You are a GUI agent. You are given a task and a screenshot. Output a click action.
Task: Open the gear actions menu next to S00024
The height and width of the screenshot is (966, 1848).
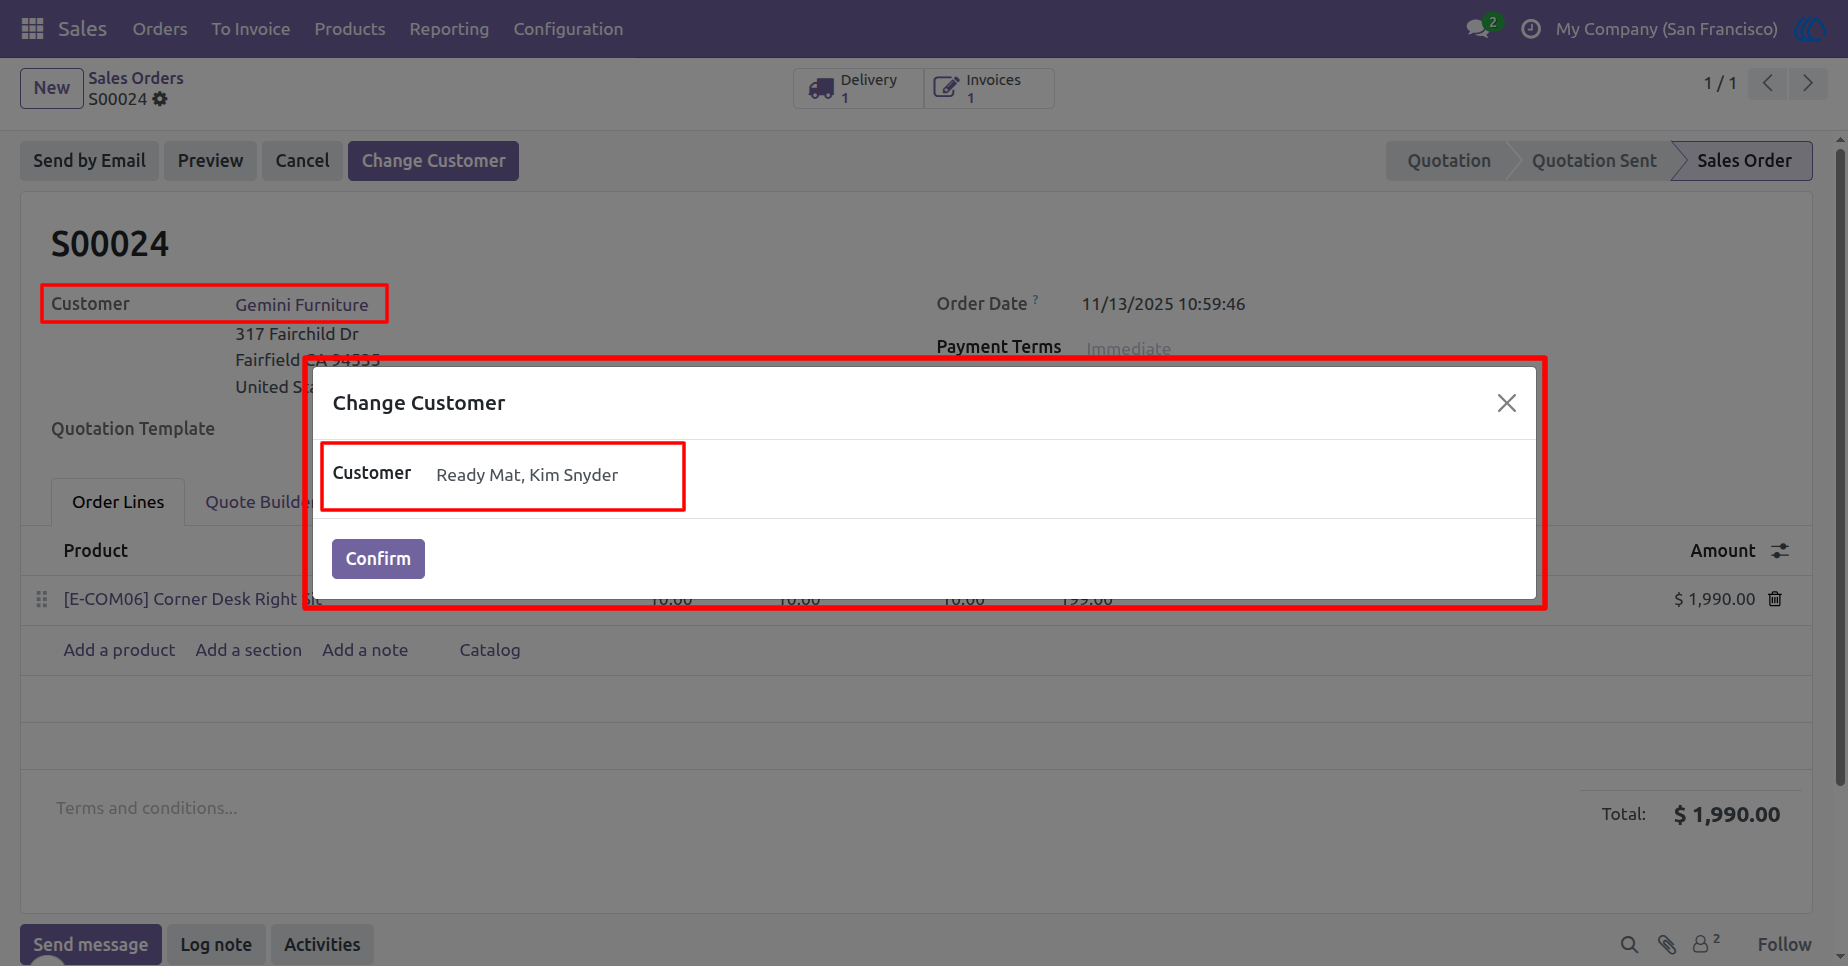160,99
